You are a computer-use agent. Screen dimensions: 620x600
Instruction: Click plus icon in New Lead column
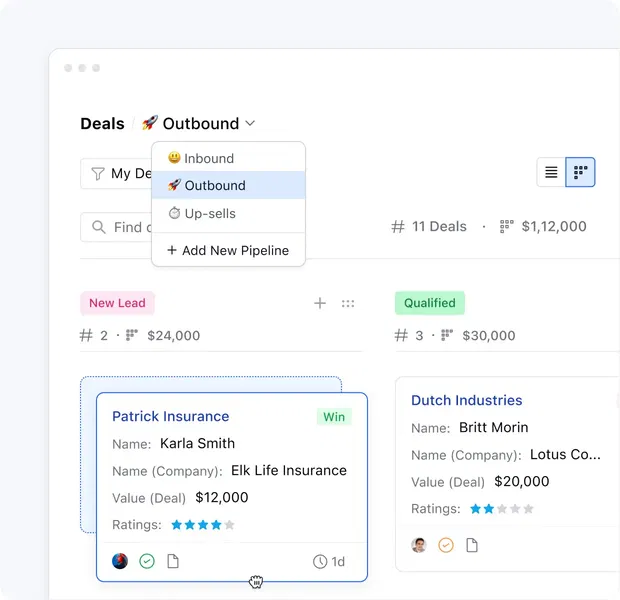click(x=320, y=303)
